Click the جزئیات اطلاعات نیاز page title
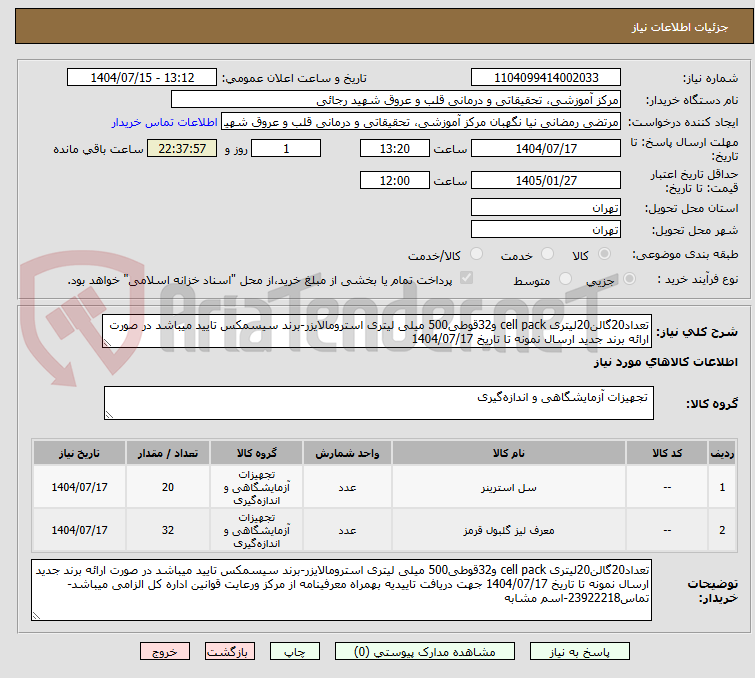Viewport: 755px width, 678px height. pyautogui.click(x=679, y=27)
